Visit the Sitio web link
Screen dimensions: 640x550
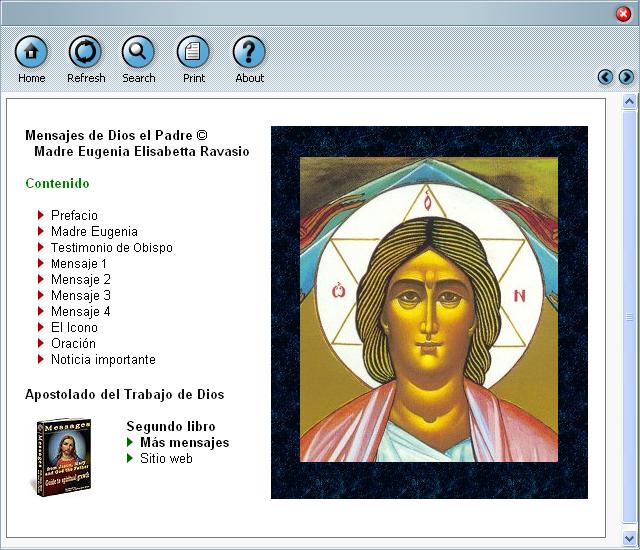click(x=166, y=458)
